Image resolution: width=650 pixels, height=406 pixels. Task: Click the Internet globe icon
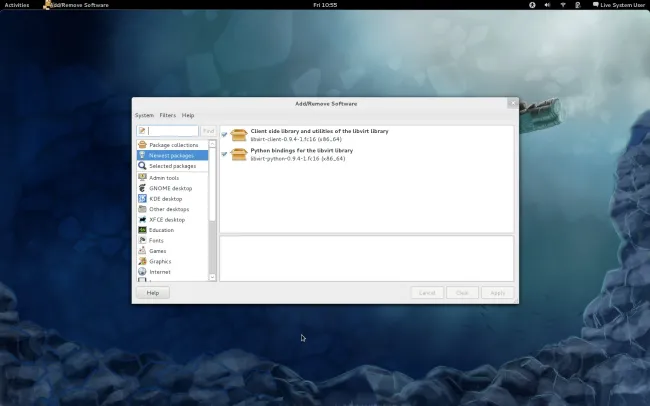click(x=142, y=272)
